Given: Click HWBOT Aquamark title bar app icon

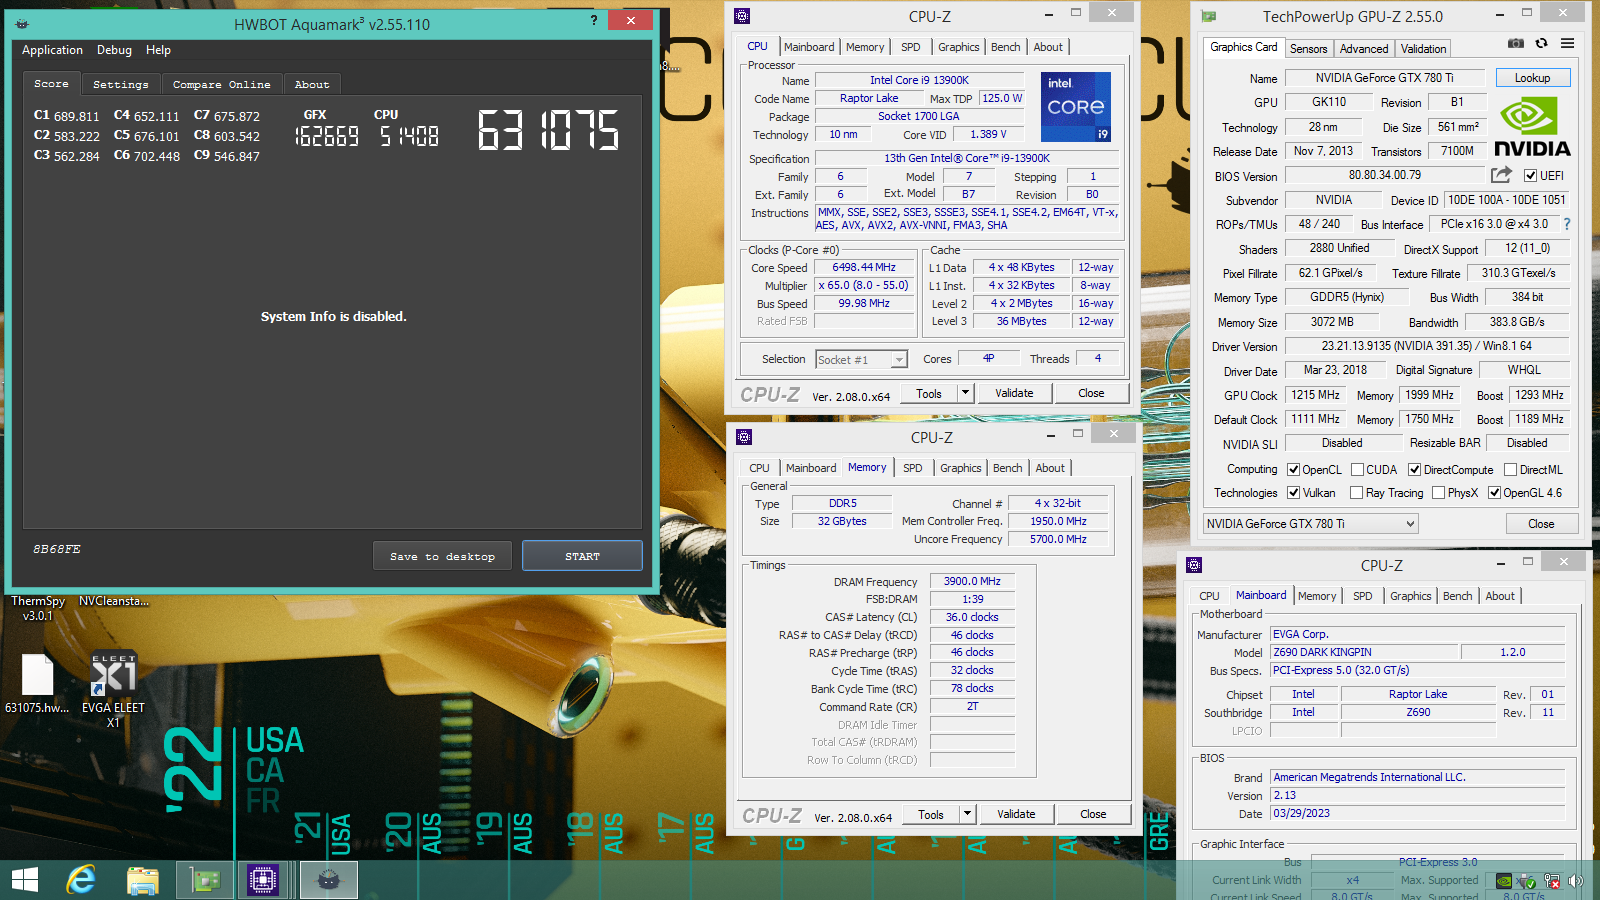Looking at the screenshot, I should pos(22,23).
